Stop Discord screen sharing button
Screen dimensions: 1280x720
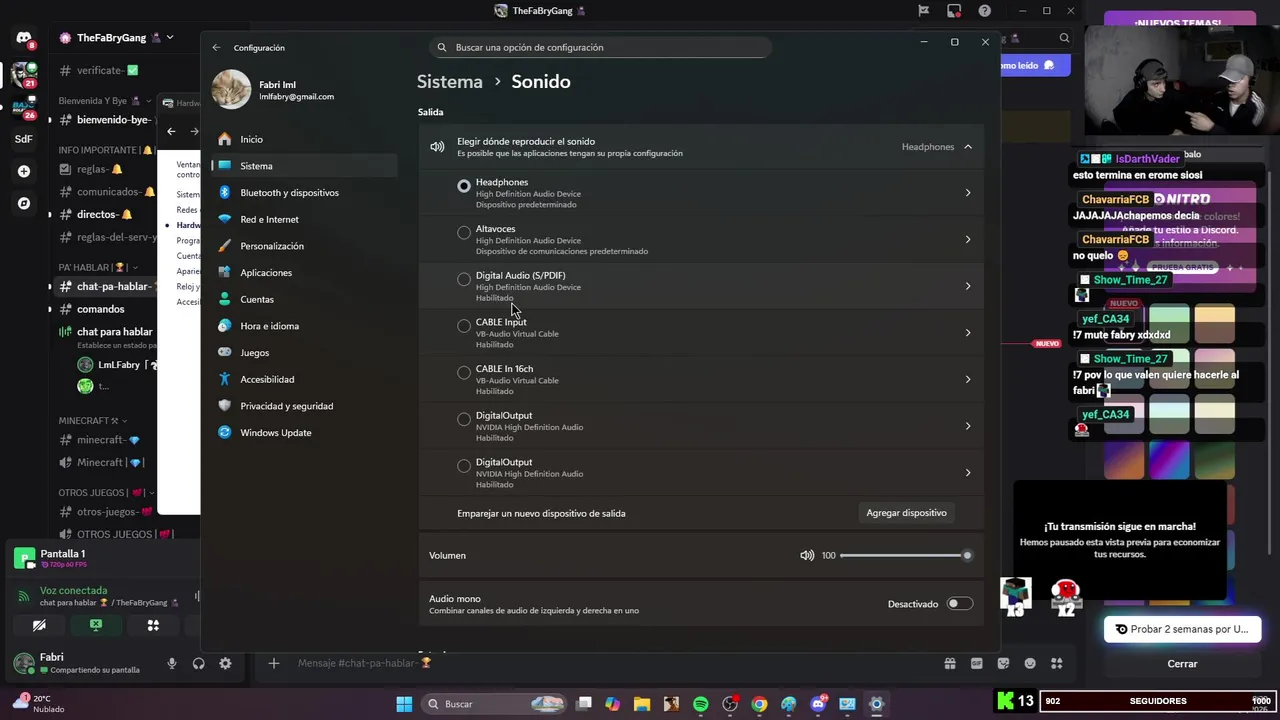96,625
